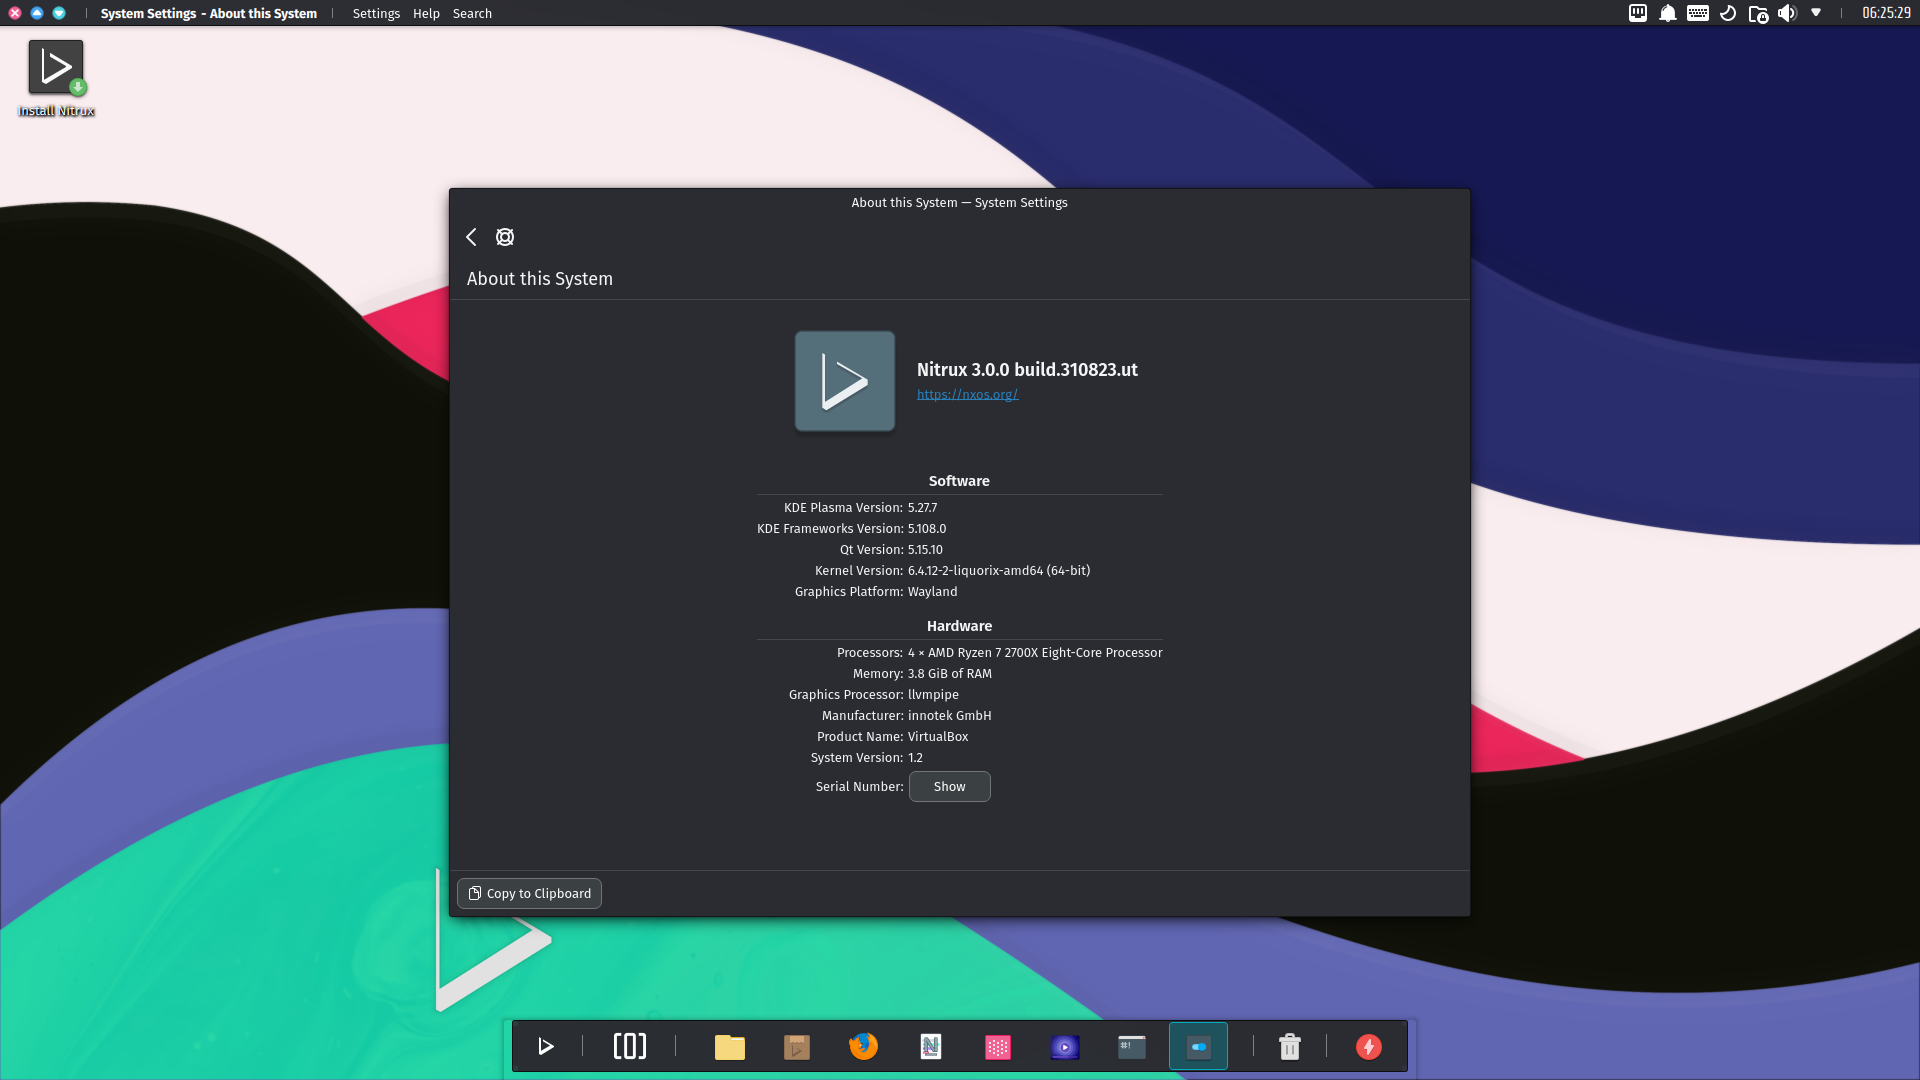Open the Help menu
Screen dimensions: 1920x1080
(425, 13)
